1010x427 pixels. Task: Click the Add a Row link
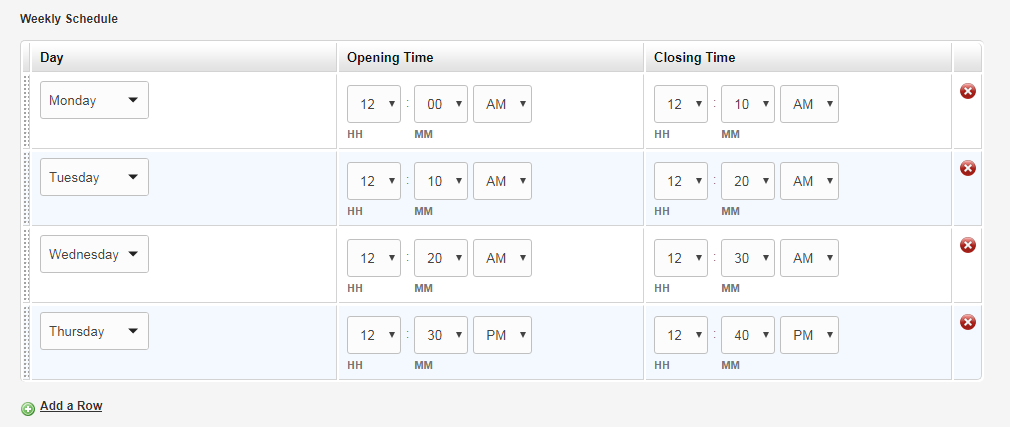click(71, 406)
